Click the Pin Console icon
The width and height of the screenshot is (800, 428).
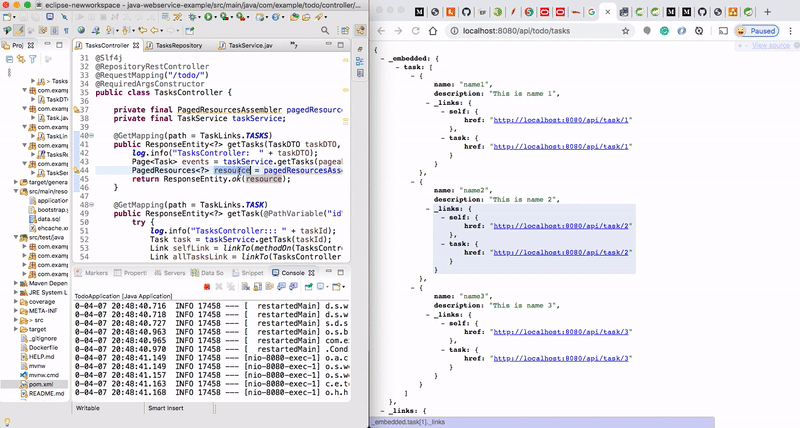coord(308,287)
